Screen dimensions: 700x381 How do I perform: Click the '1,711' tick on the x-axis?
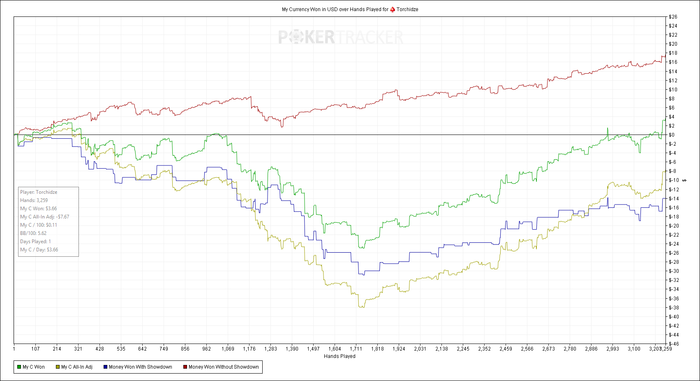point(356,349)
